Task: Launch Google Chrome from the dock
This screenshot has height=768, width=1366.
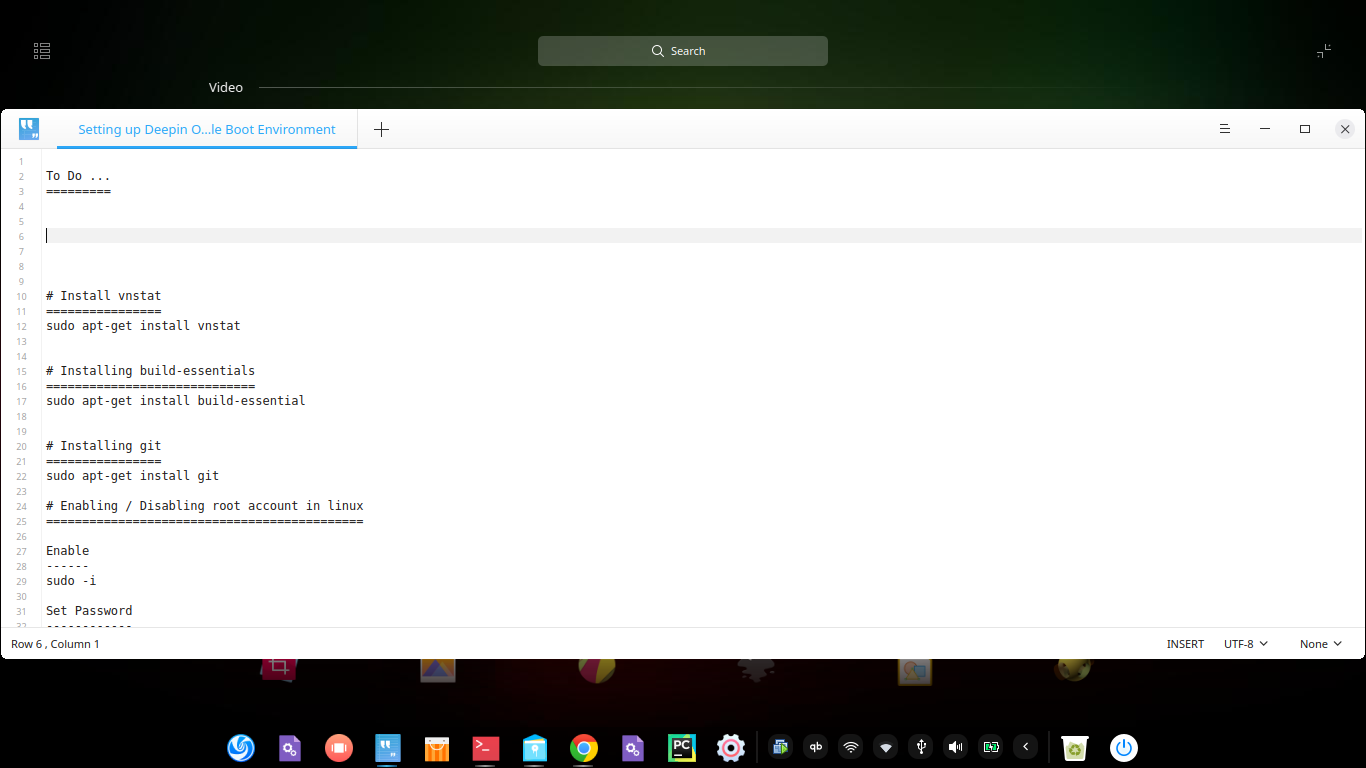Action: click(583, 748)
